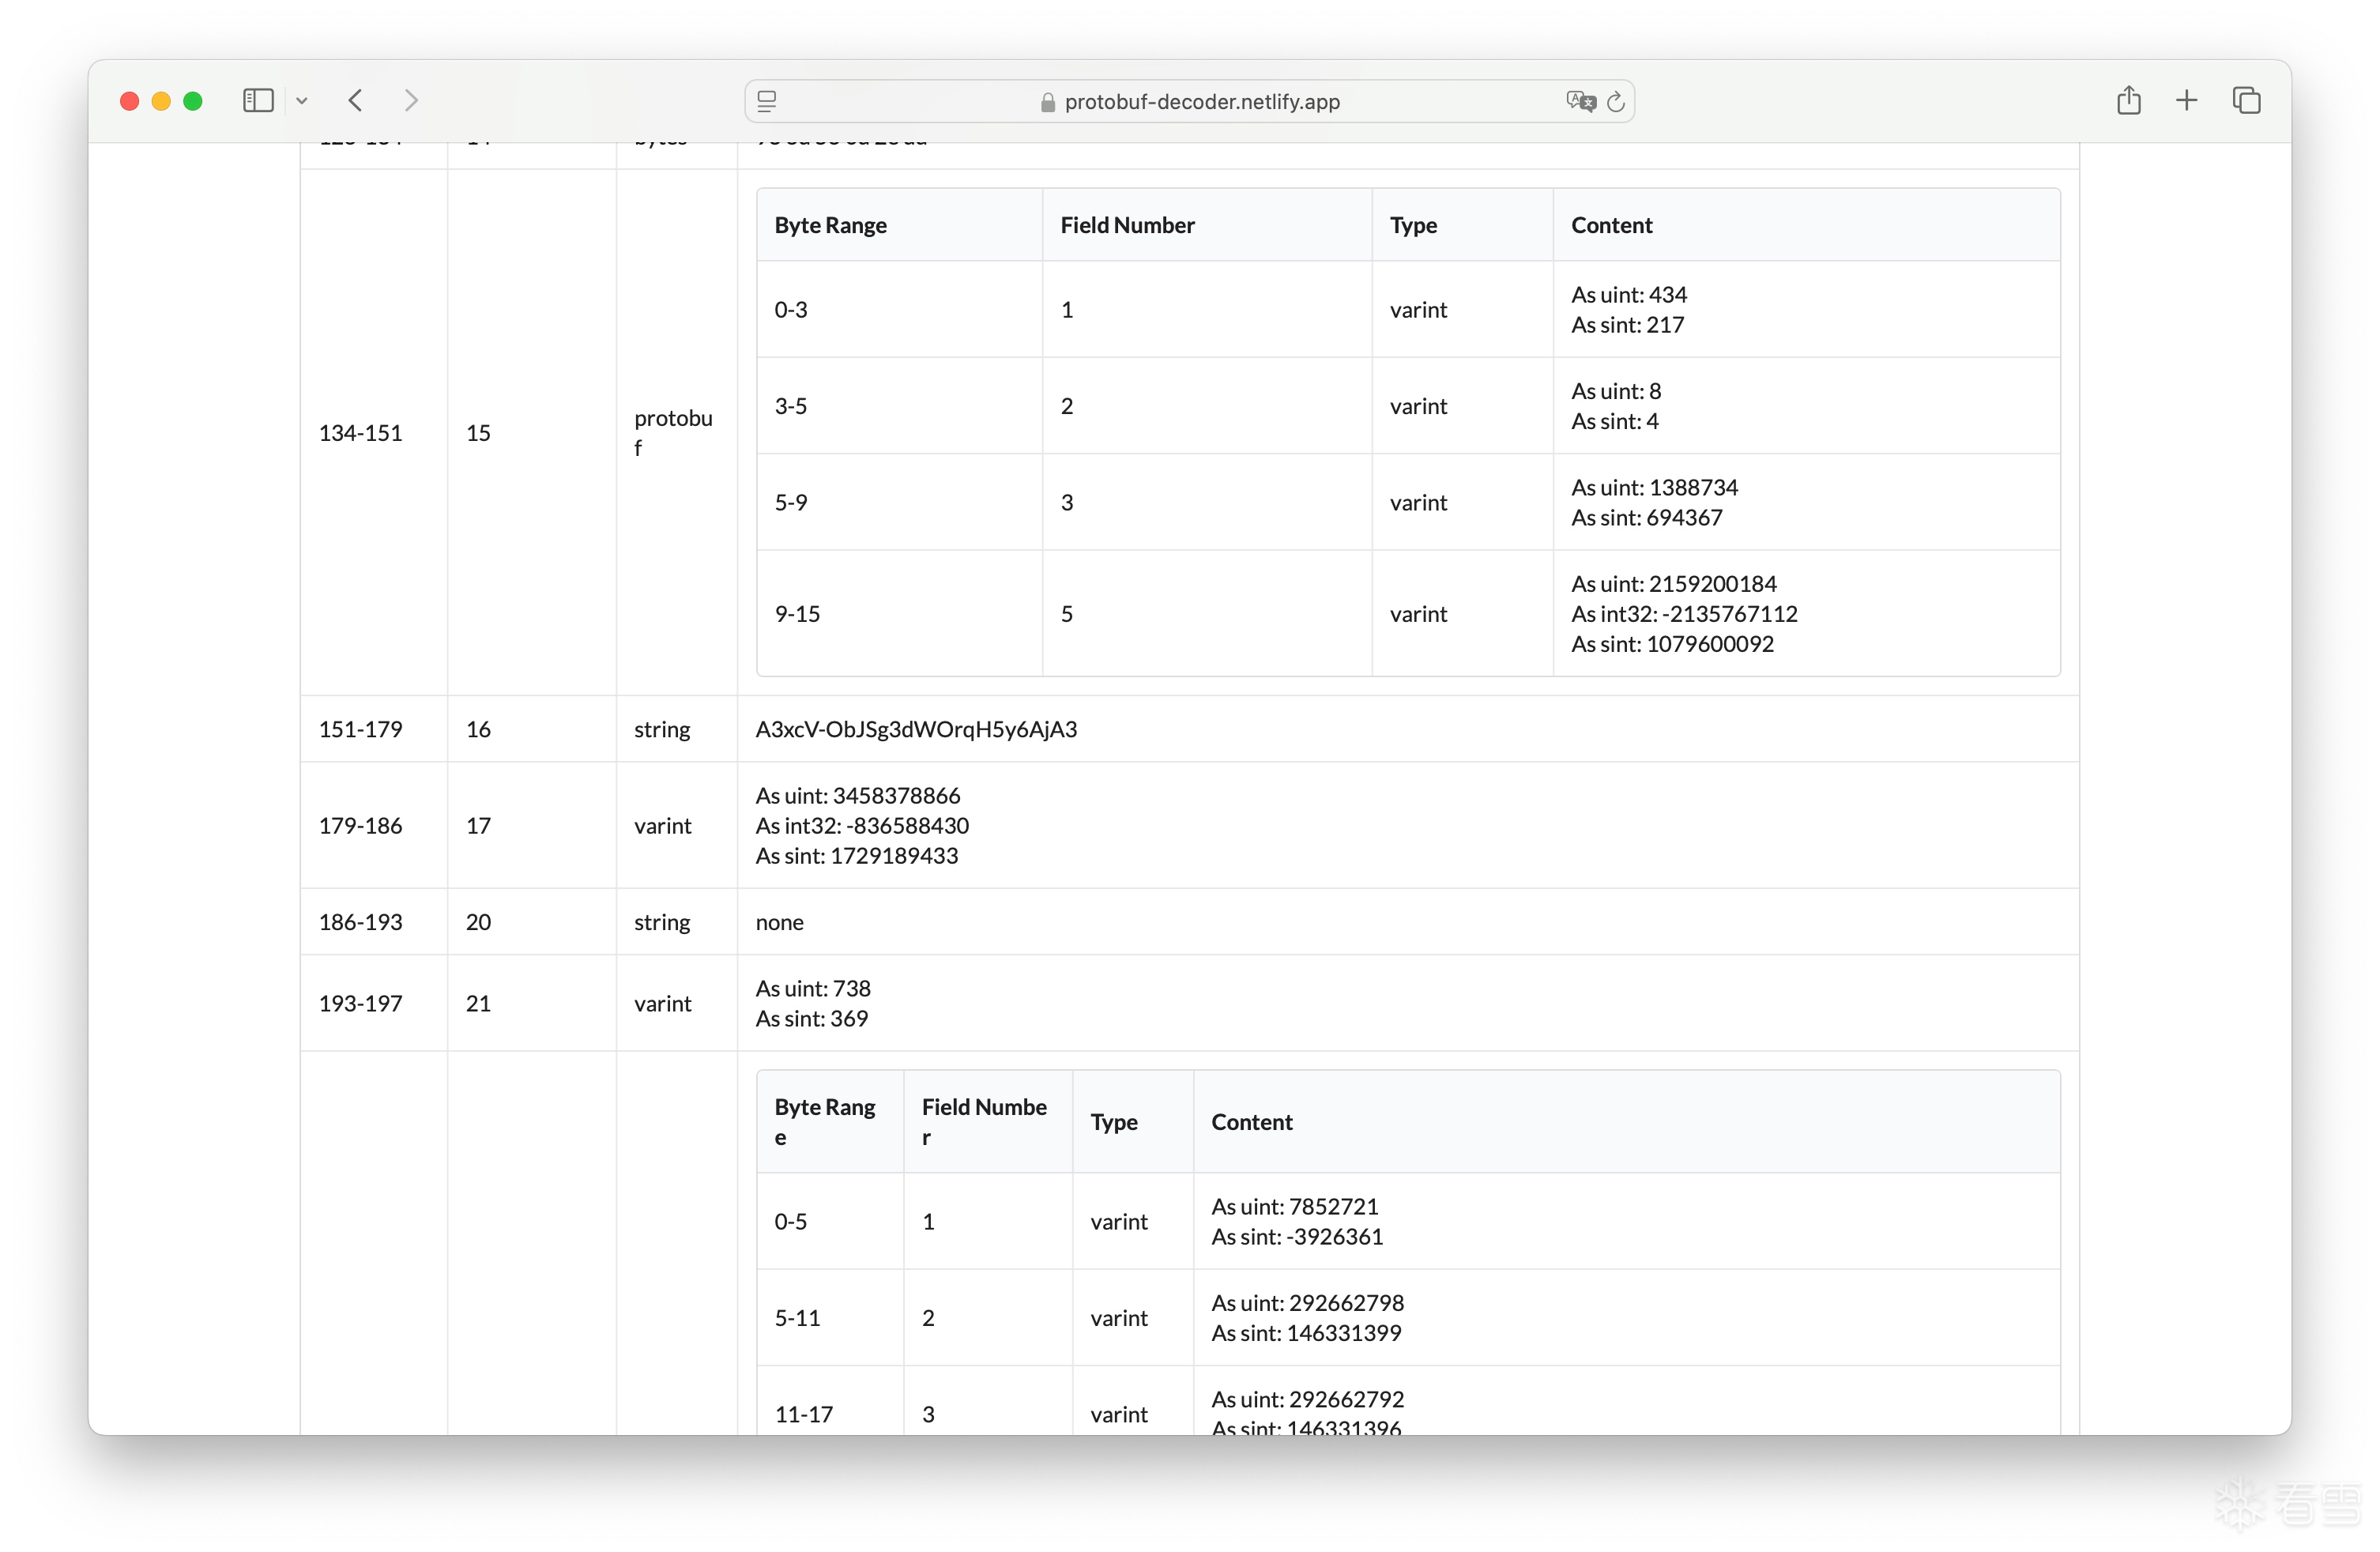Open the Share sheet icon

pyautogui.click(x=2128, y=101)
